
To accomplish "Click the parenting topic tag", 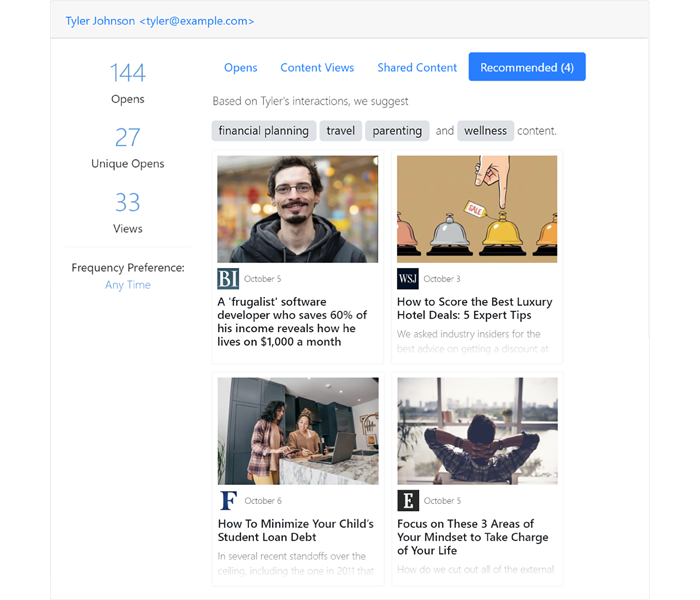I will point(397,131).
